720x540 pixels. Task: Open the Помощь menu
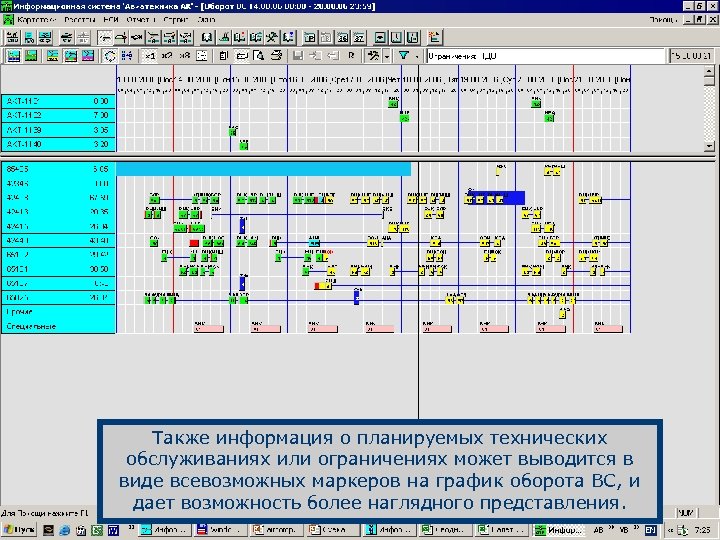(x=663, y=20)
